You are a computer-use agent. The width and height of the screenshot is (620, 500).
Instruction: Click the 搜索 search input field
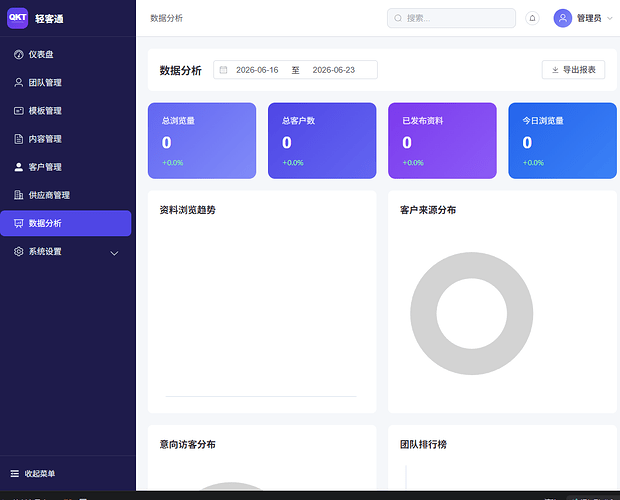click(x=451, y=18)
